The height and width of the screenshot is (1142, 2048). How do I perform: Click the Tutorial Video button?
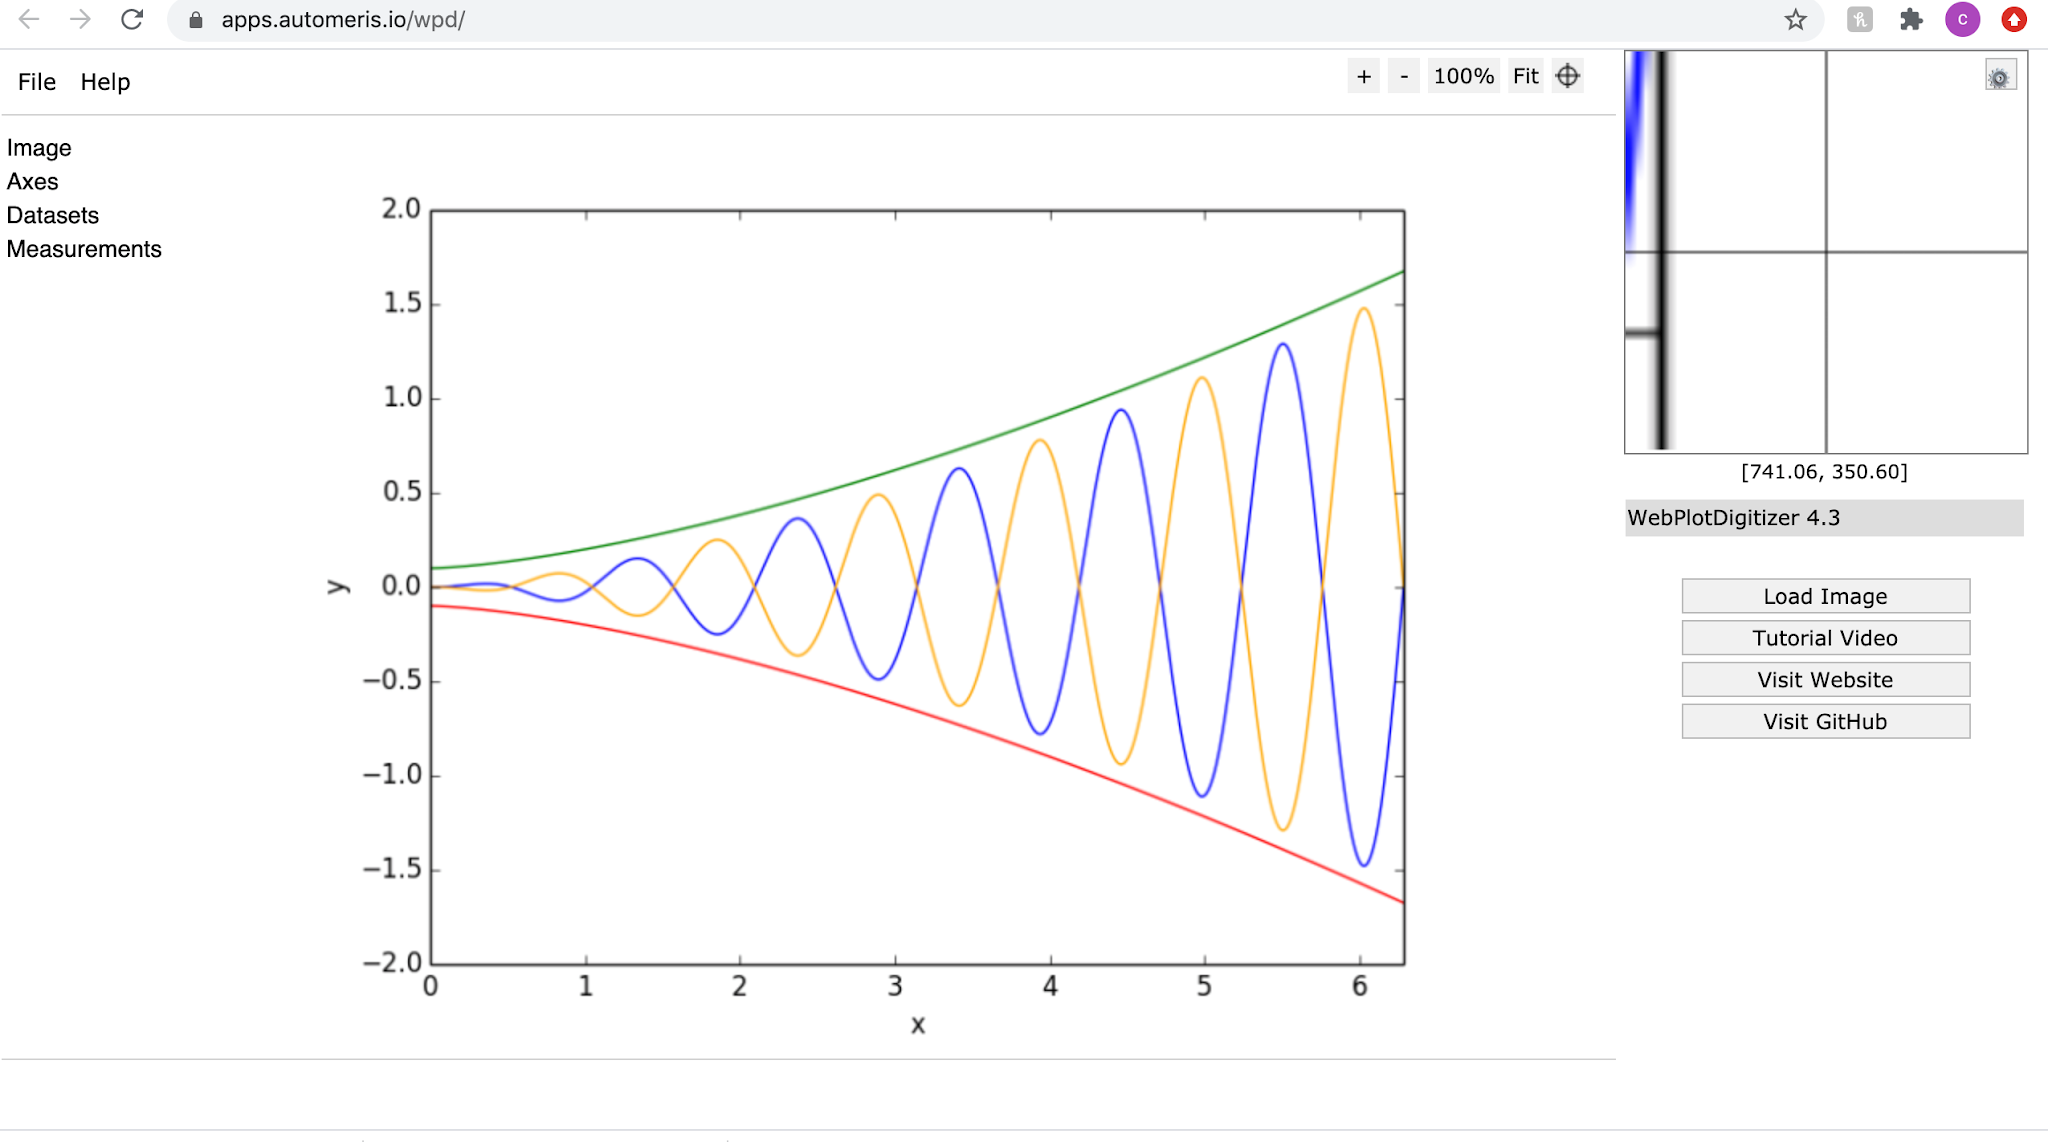[x=1825, y=638]
